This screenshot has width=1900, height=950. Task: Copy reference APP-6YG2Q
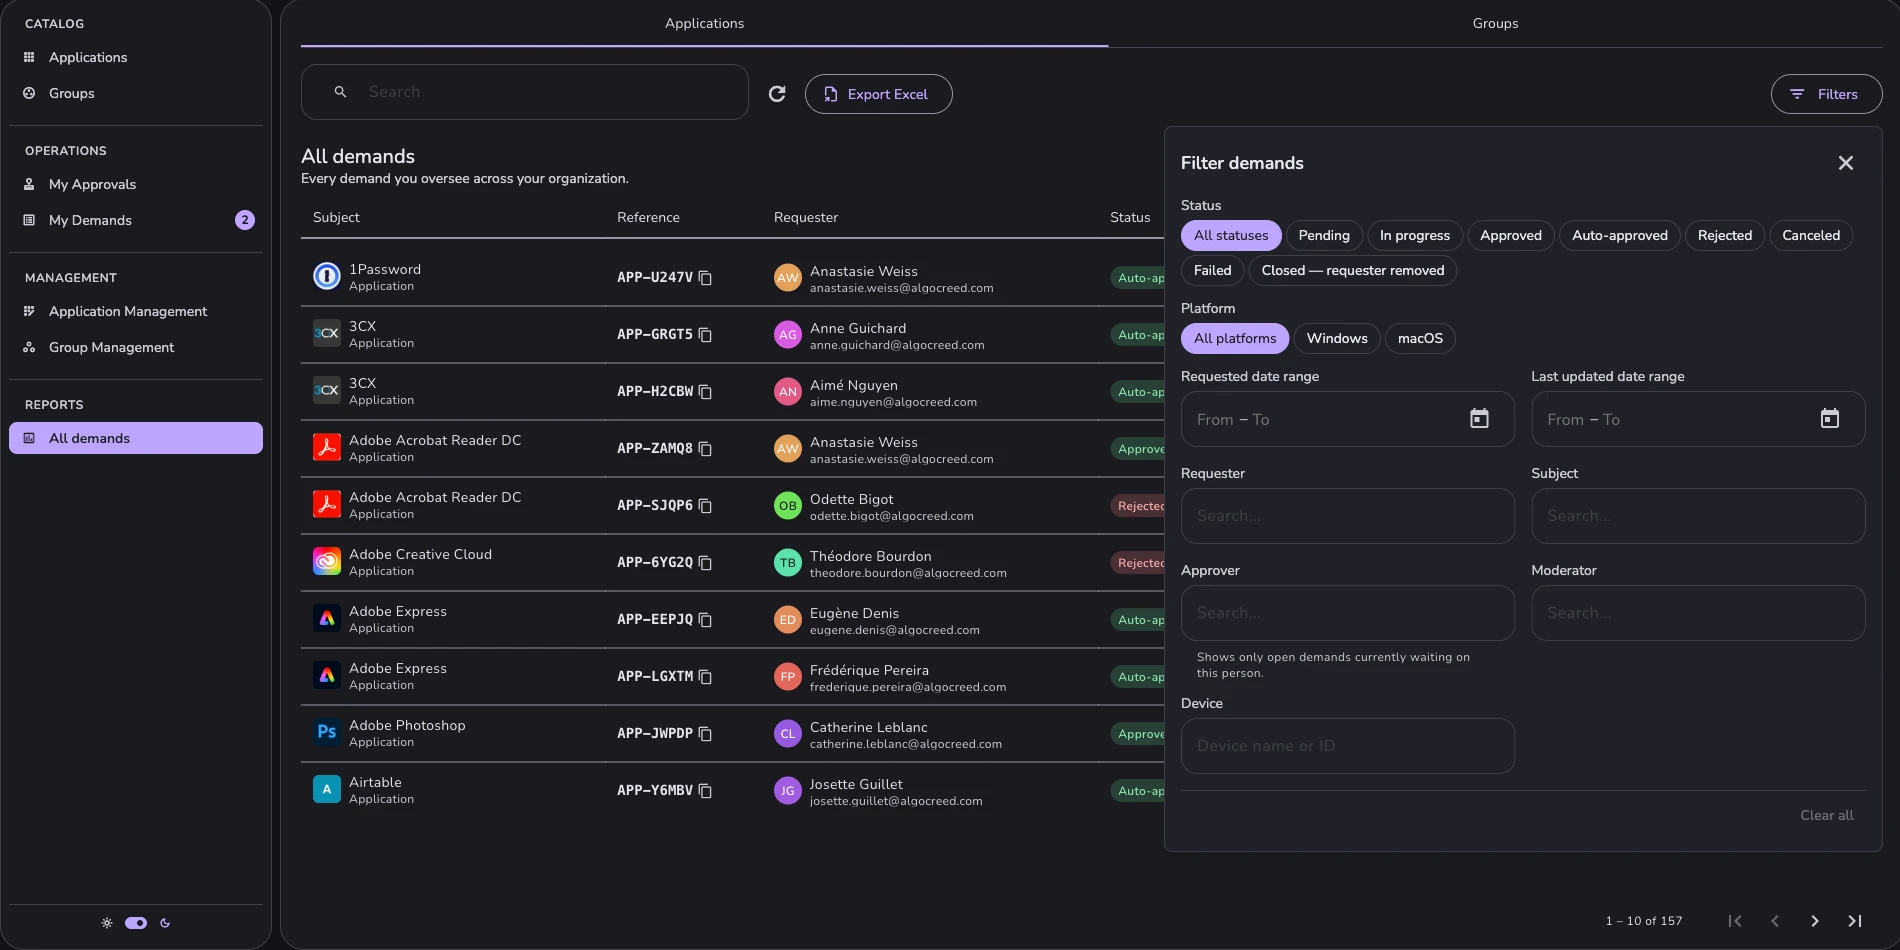[x=705, y=563]
